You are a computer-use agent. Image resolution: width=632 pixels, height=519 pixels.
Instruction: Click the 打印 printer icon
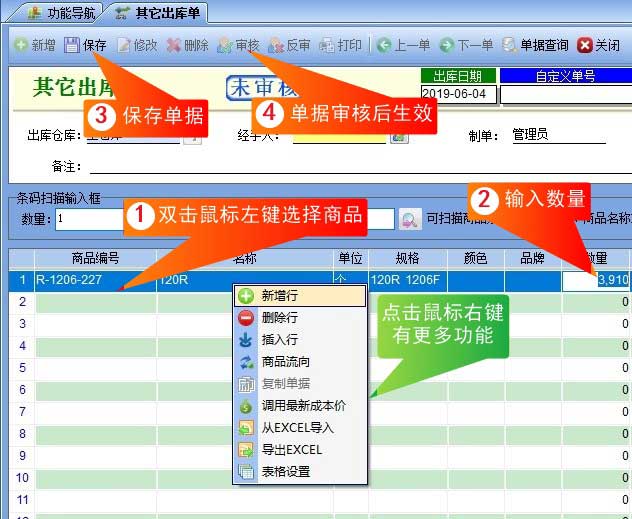(326, 46)
